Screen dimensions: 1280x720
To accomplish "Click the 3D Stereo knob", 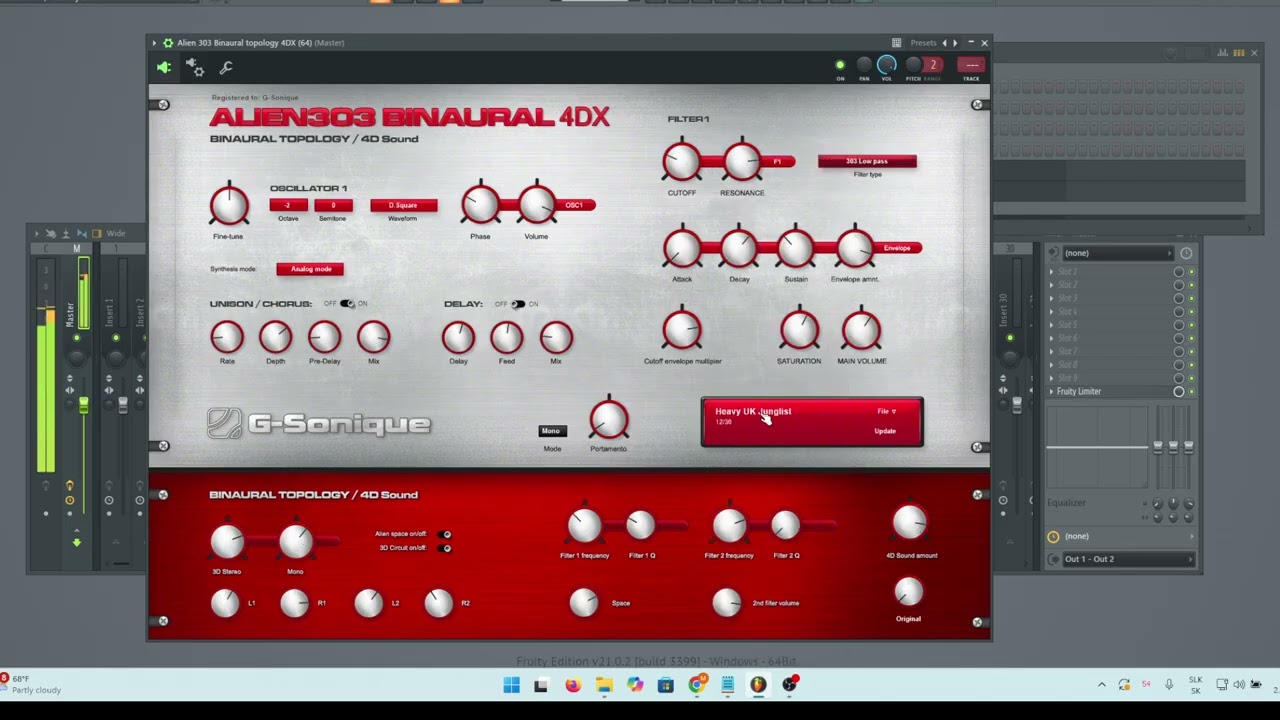I will (227, 541).
